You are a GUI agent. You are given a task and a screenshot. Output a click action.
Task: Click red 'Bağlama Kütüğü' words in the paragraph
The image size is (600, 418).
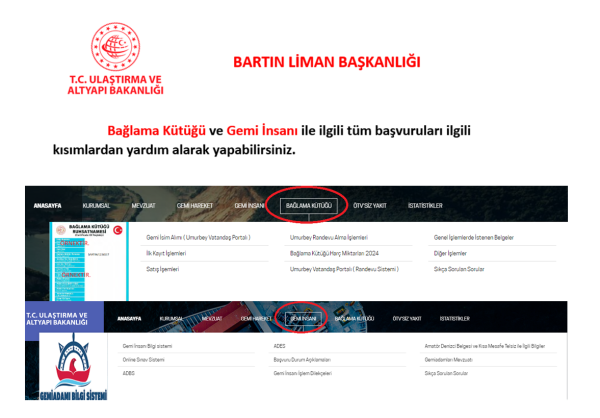(157, 131)
